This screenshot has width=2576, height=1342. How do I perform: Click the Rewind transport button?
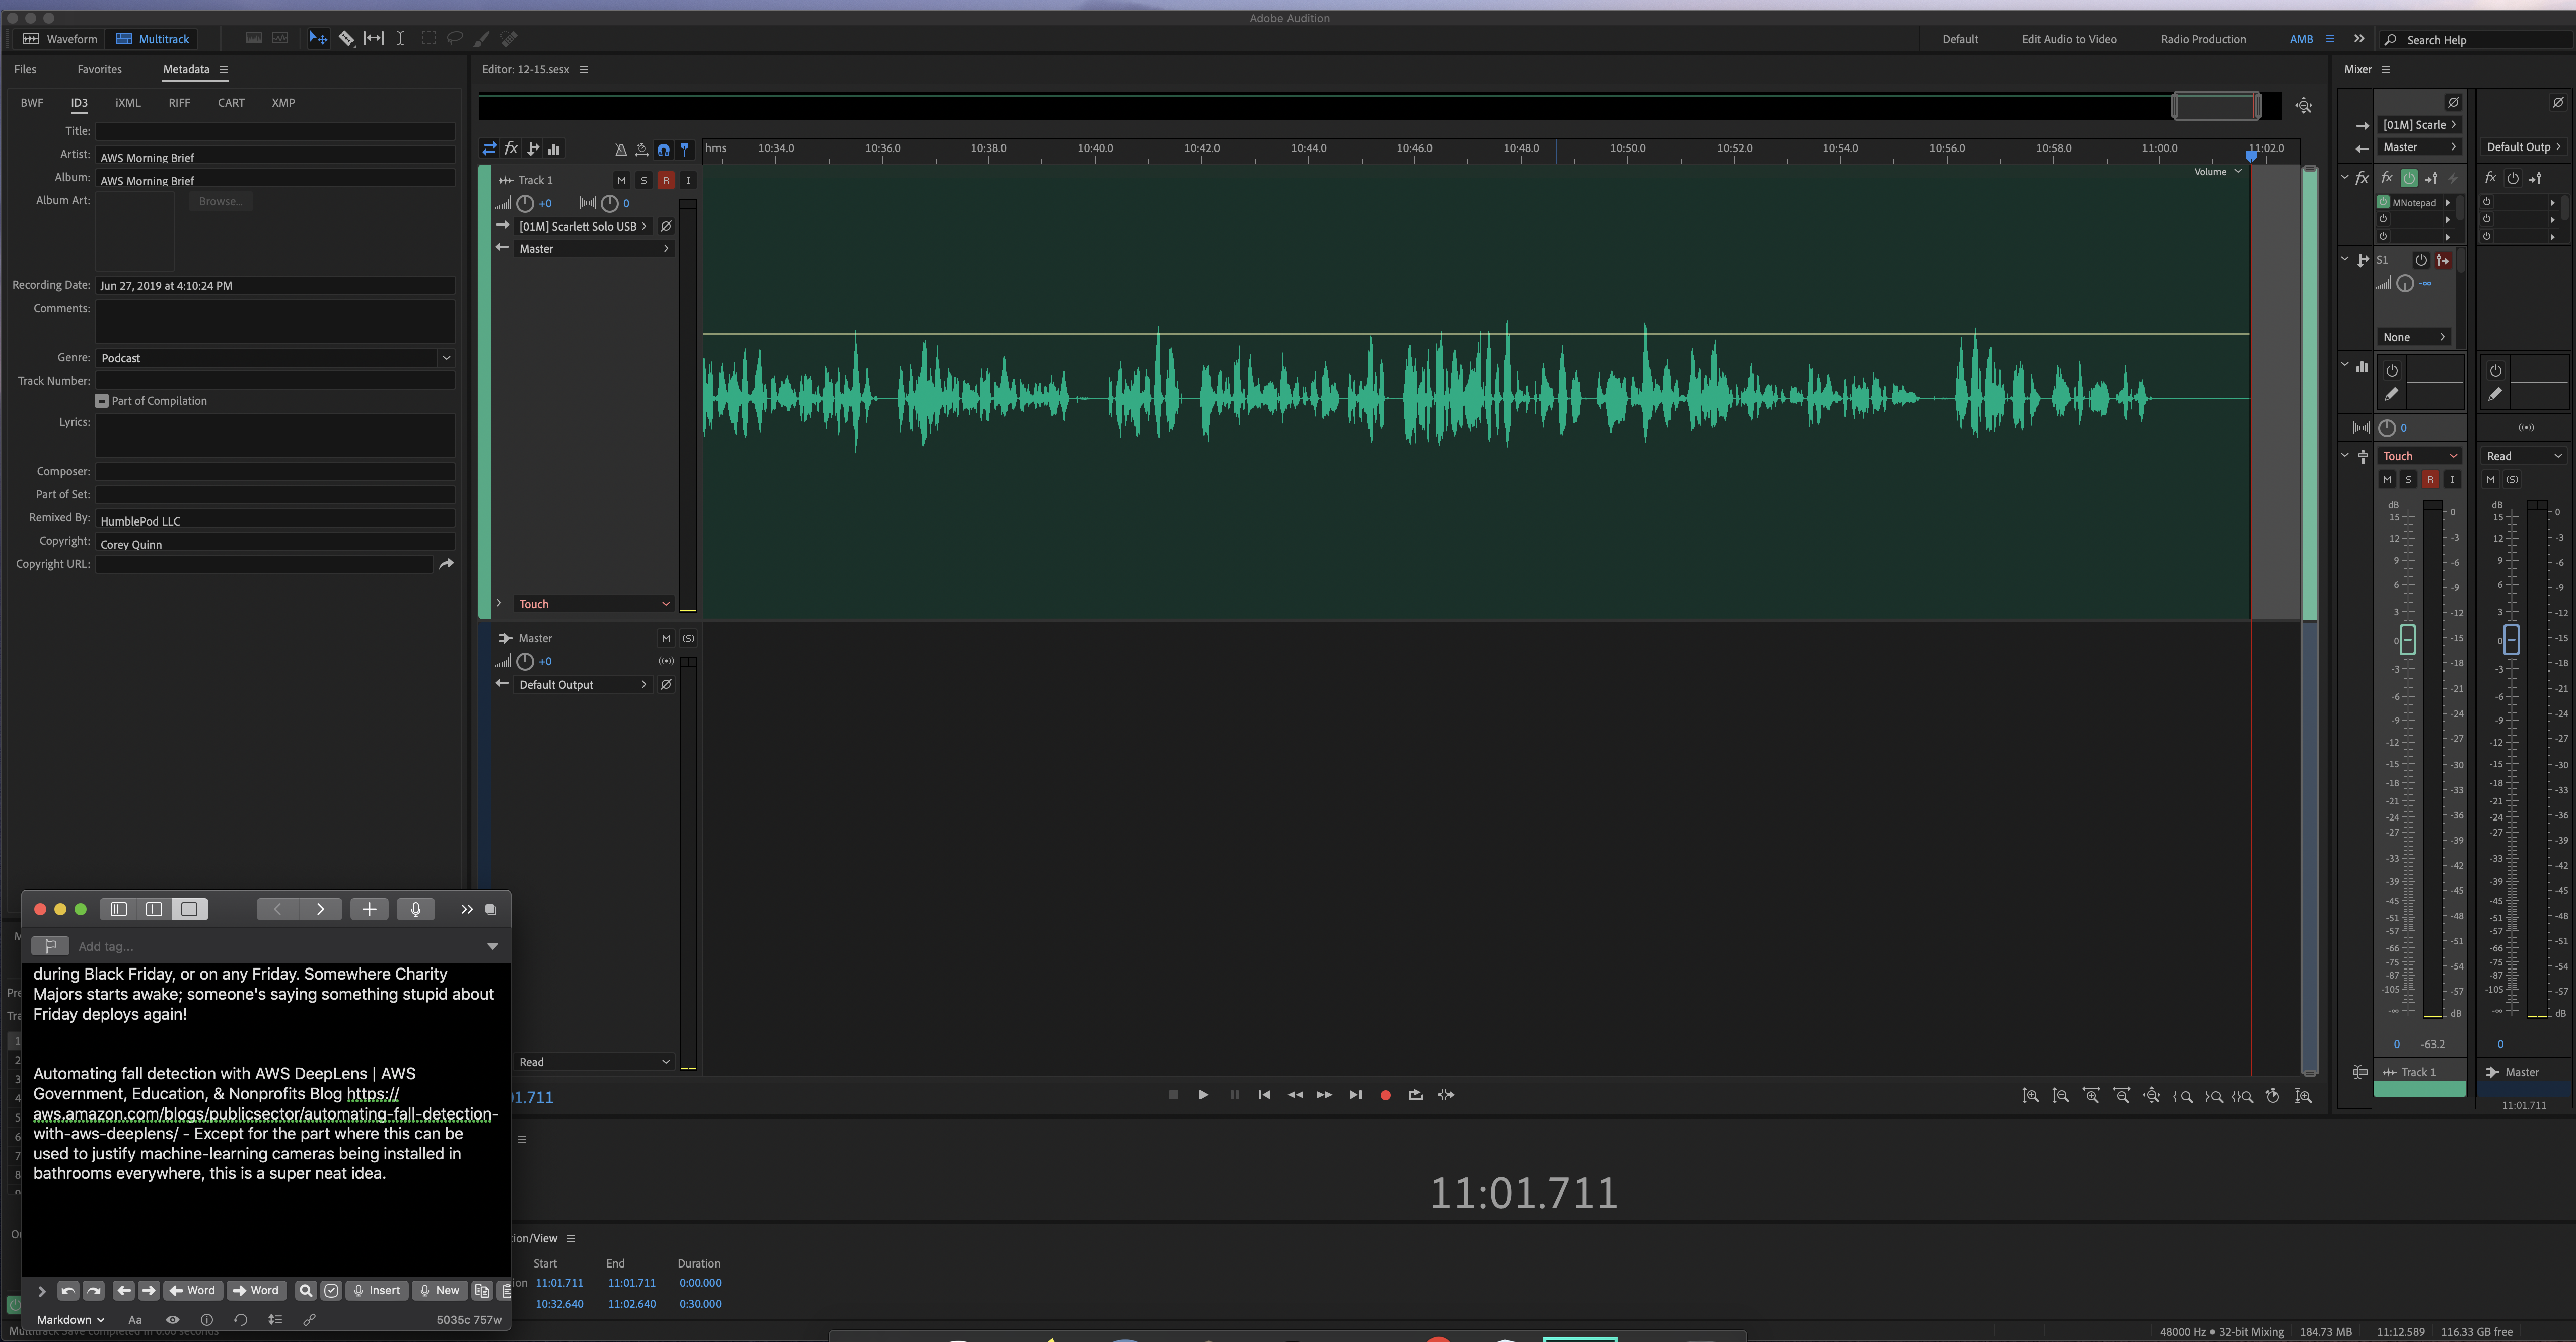click(x=1295, y=1095)
